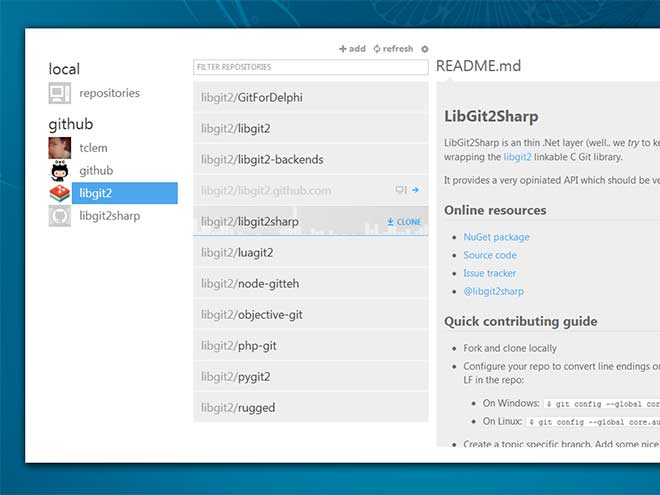This screenshot has height=495, width=660.
Task: Select libgit2/libgit2.github.com repository
Action: coord(311,191)
